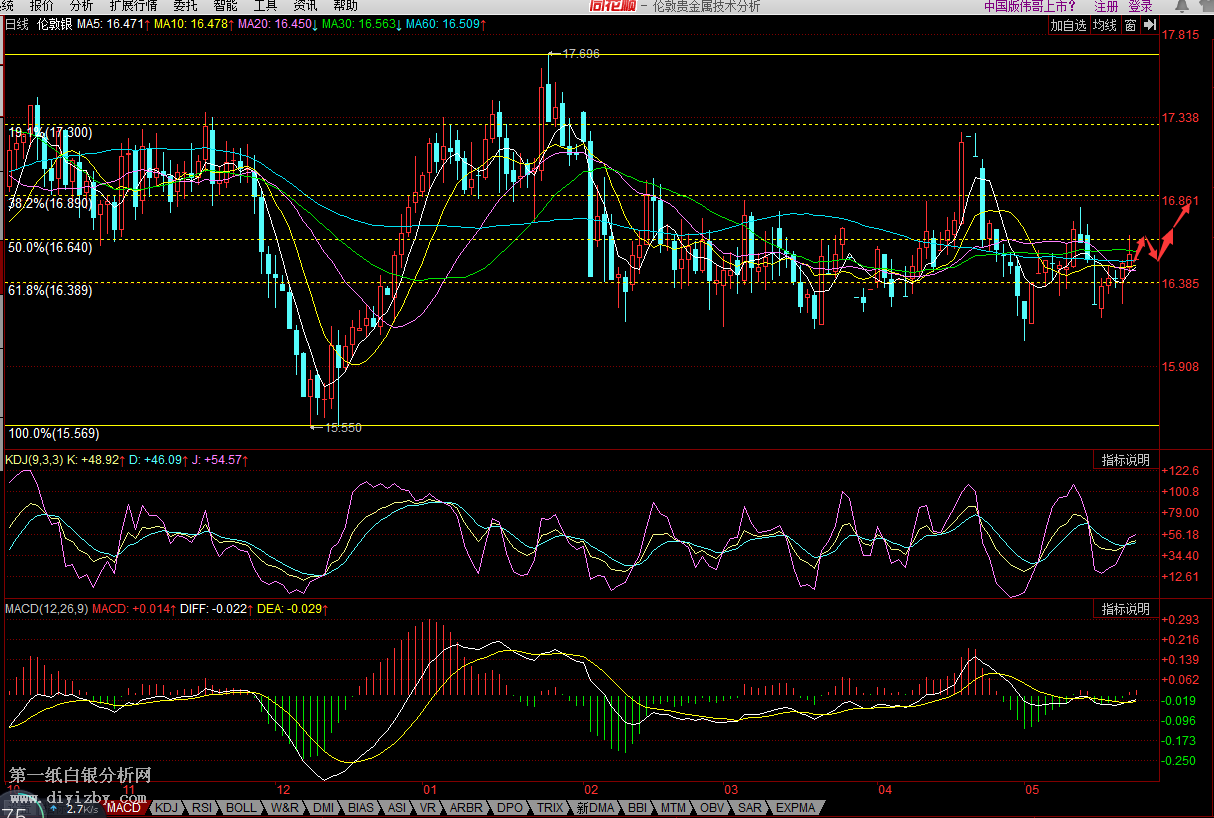Click the jump-to-end arrow icon
The image size is (1214, 818).
point(1150,25)
